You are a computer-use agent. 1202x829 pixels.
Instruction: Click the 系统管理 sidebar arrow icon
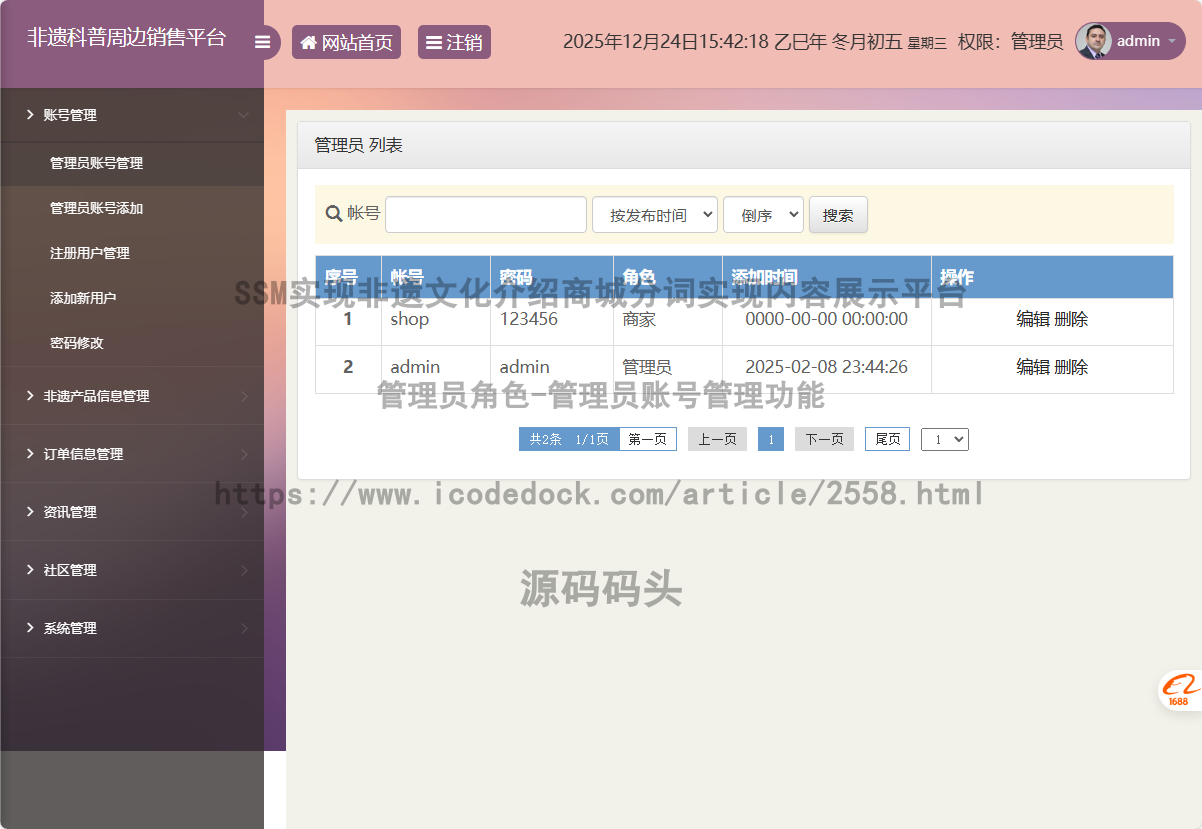(245, 629)
